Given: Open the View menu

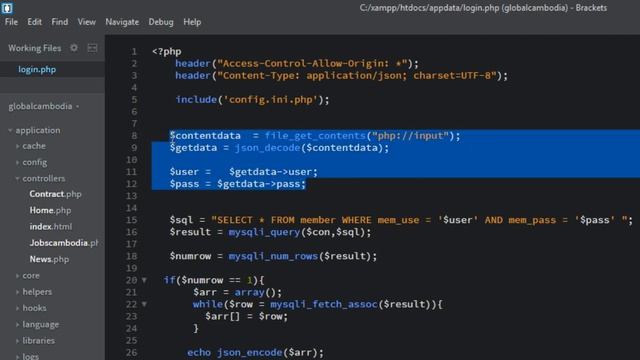Looking at the screenshot, I should pos(87,22).
